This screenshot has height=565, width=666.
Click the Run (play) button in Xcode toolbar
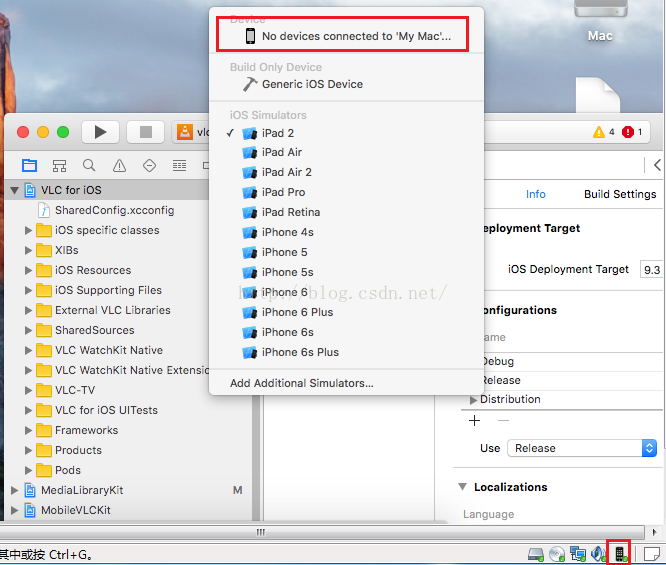coord(100,132)
